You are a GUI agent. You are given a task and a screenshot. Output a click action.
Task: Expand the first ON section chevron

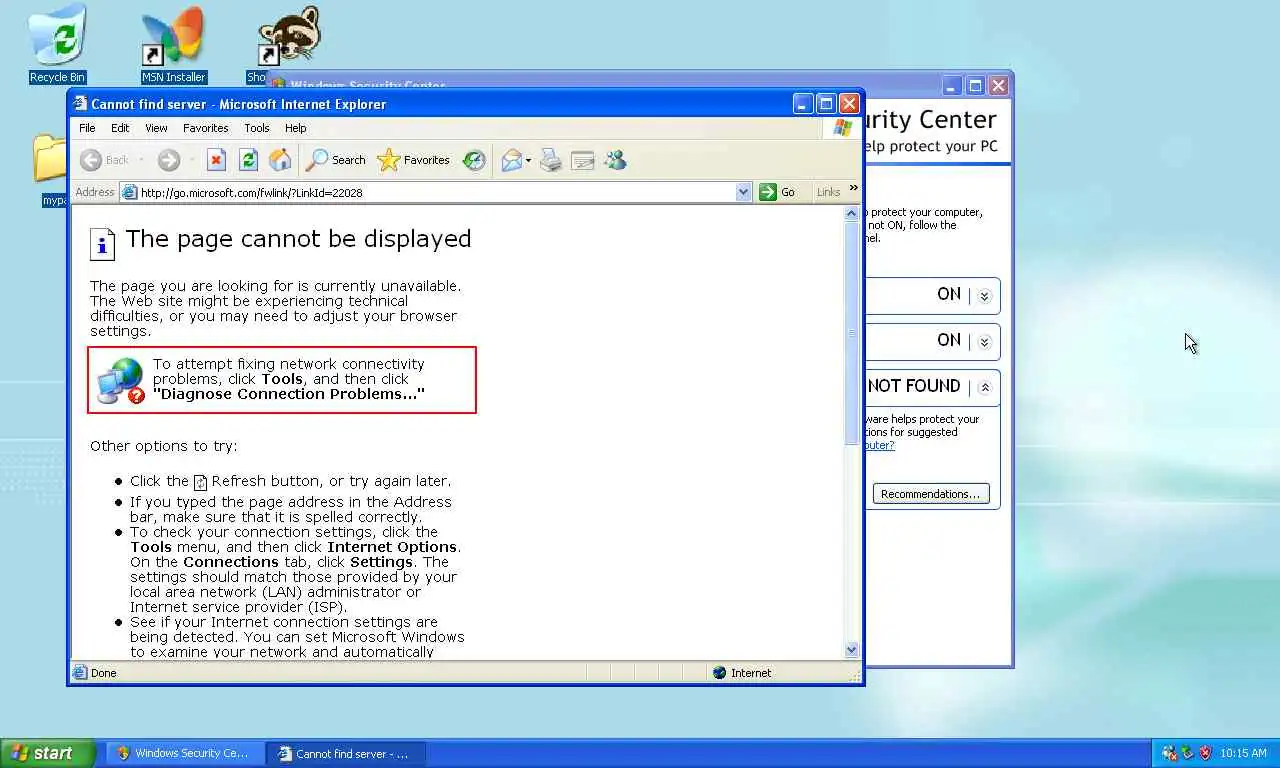coord(984,296)
